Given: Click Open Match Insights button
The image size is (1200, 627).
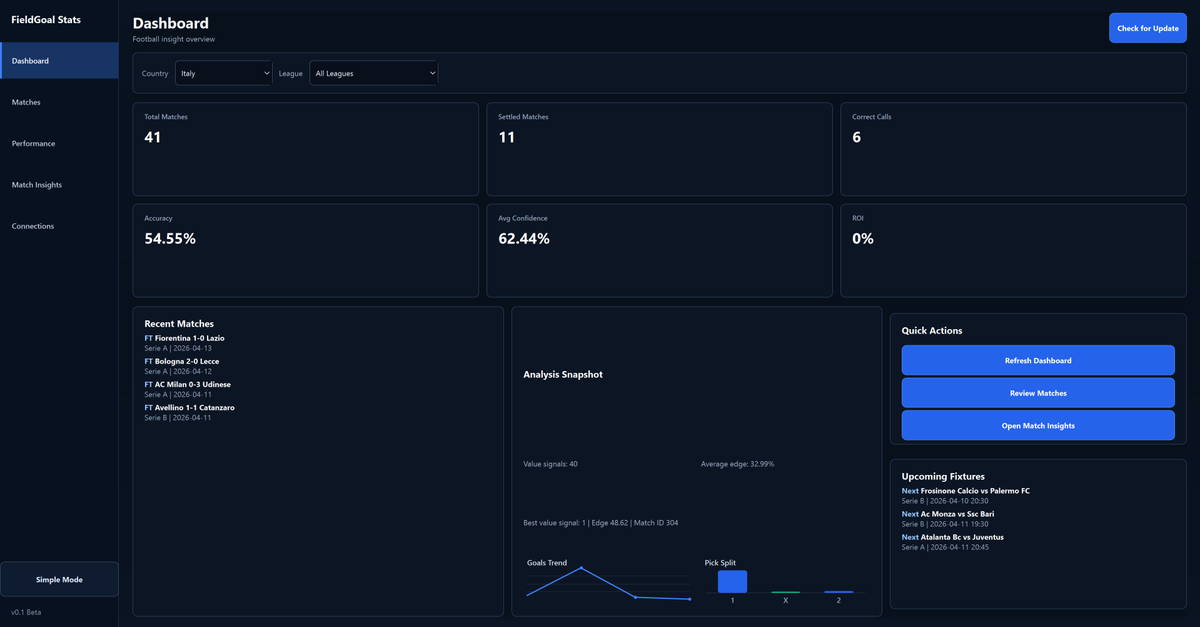Looking at the screenshot, I should [1038, 426].
